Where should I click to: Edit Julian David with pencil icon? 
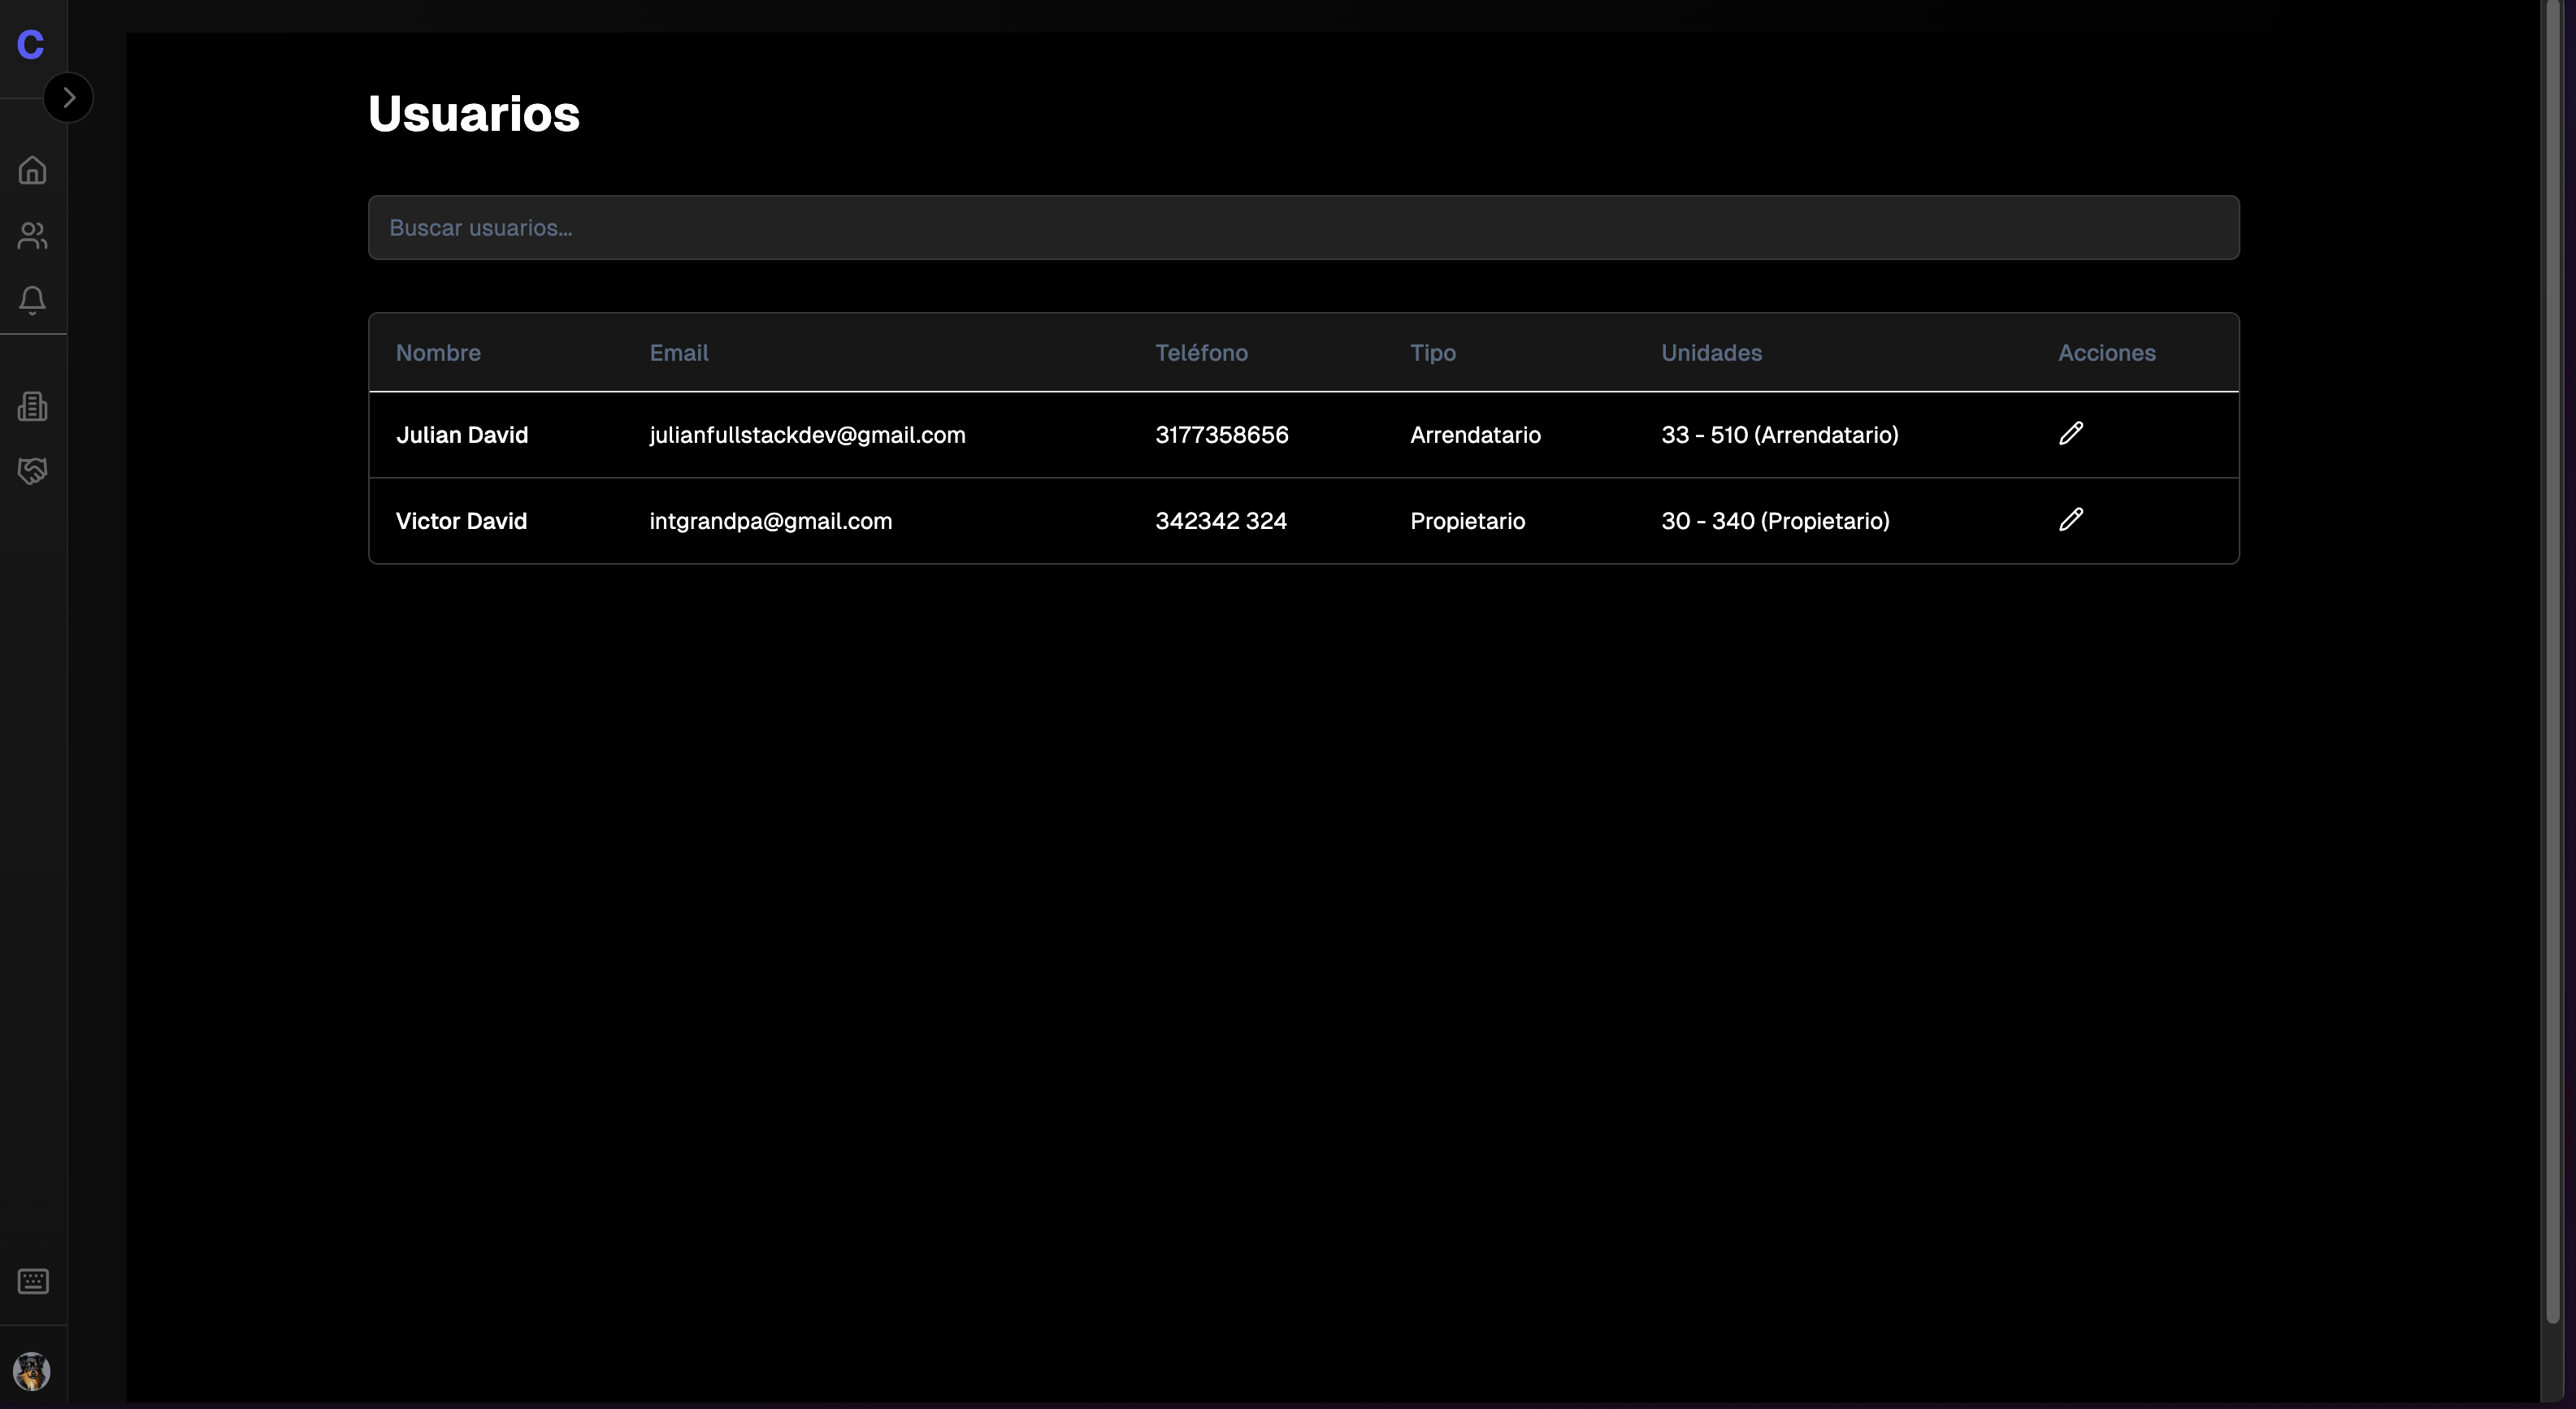tap(2071, 433)
